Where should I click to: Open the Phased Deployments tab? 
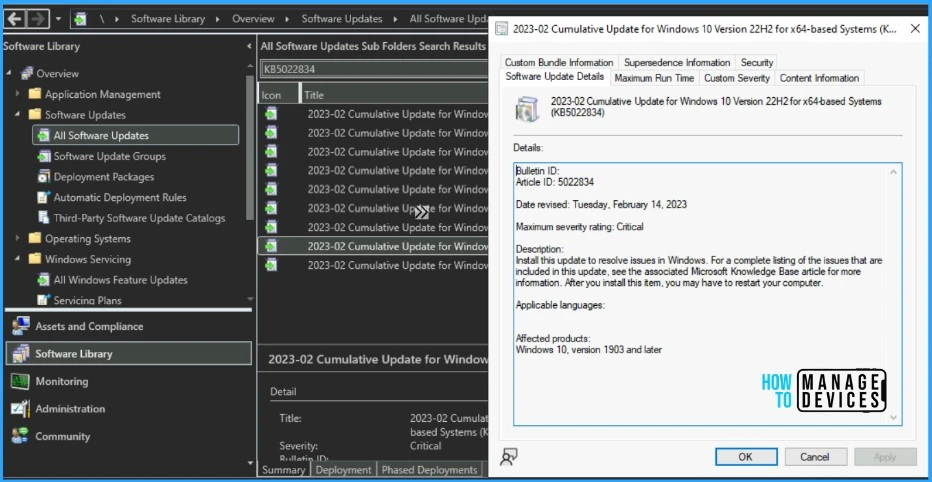coord(429,470)
